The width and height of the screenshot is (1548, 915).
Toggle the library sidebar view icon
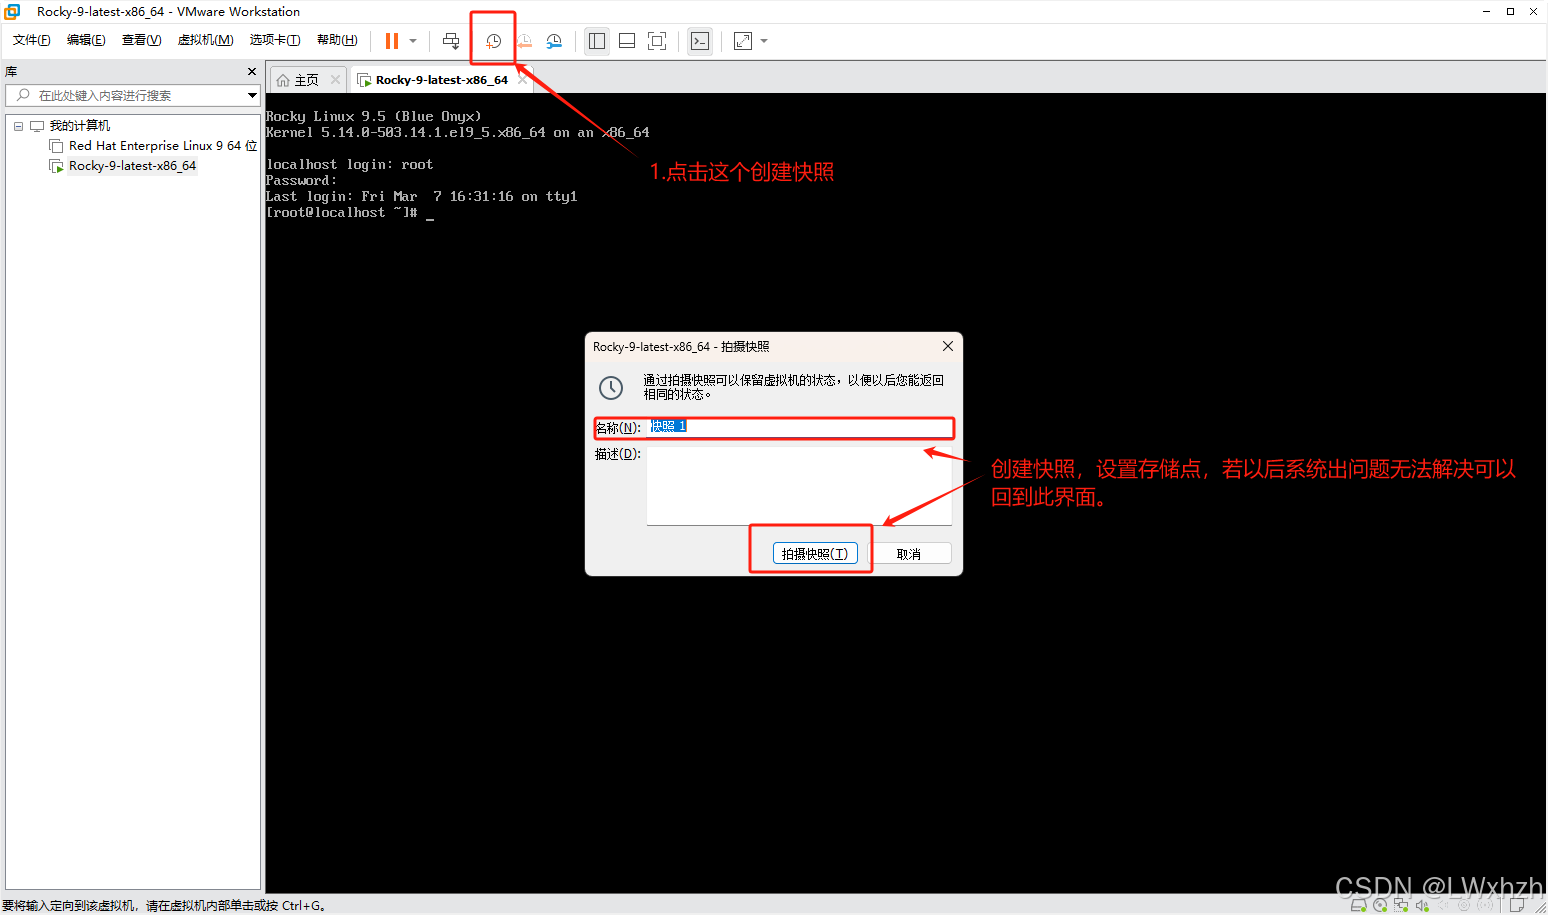[x=597, y=41]
